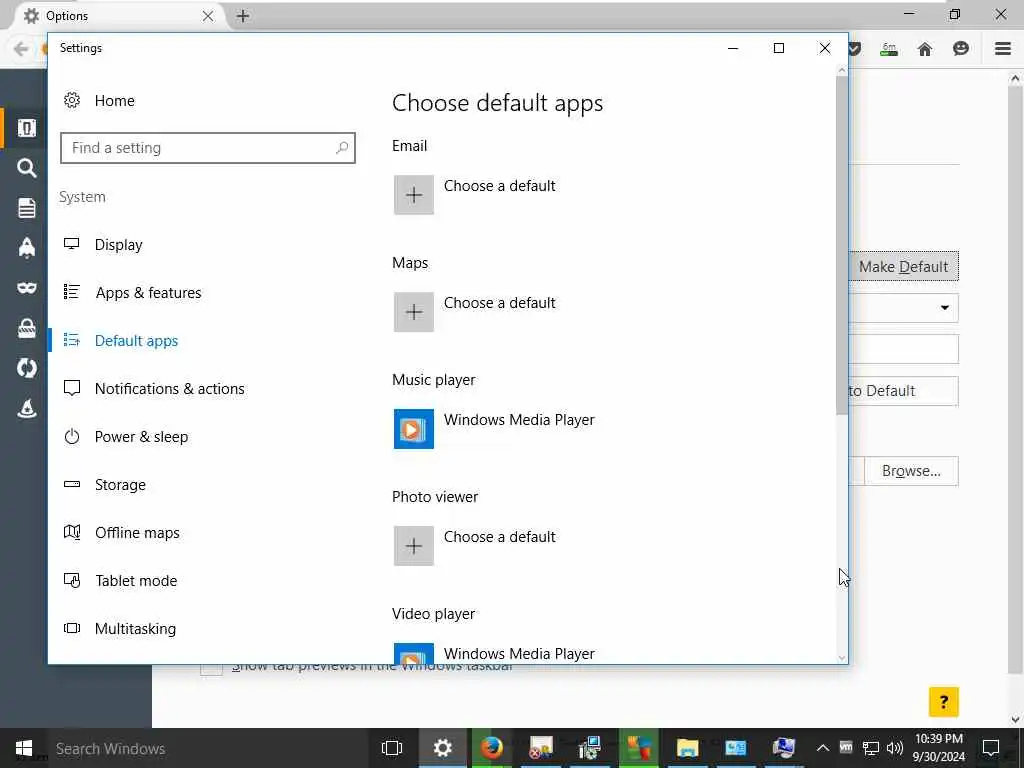Open Windows Start menu
Image resolution: width=1024 pixels, height=768 pixels.
[24, 748]
